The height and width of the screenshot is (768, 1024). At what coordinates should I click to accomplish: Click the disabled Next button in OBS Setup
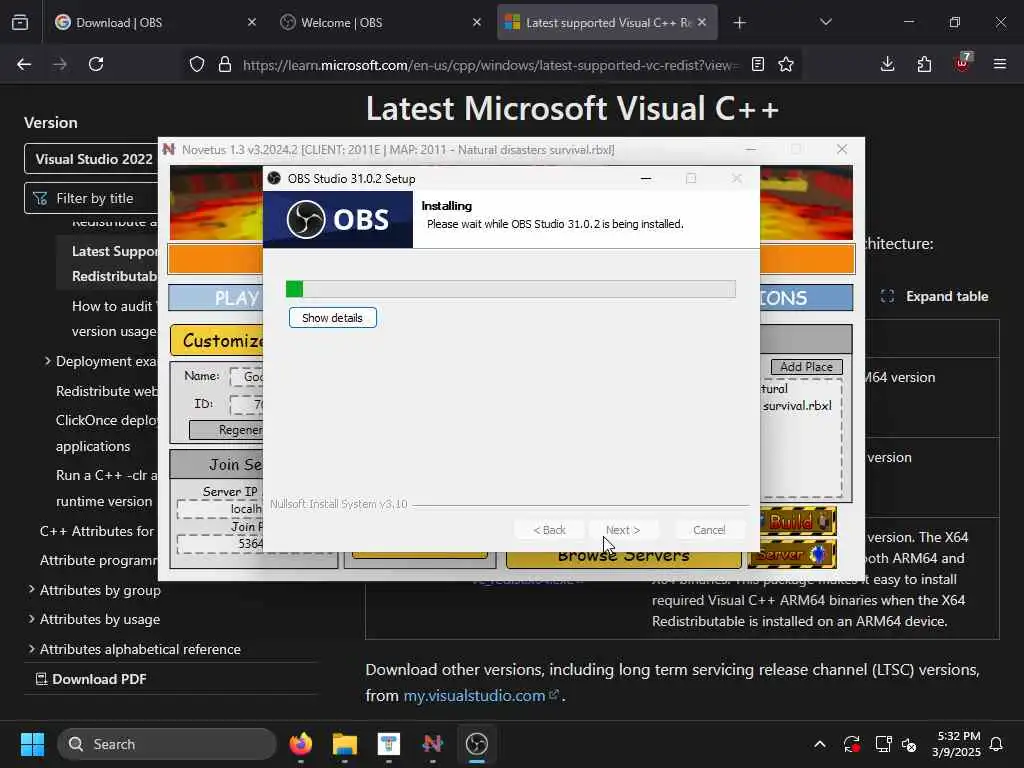click(x=622, y=530)
